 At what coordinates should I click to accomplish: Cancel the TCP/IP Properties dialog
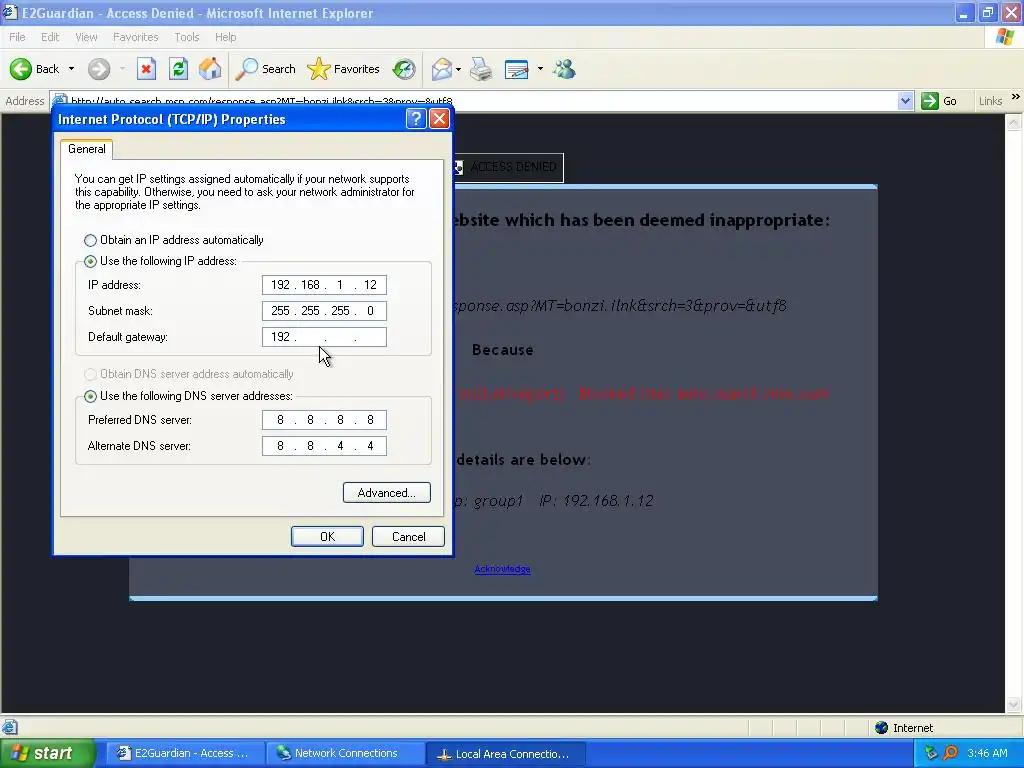(408, 536)
